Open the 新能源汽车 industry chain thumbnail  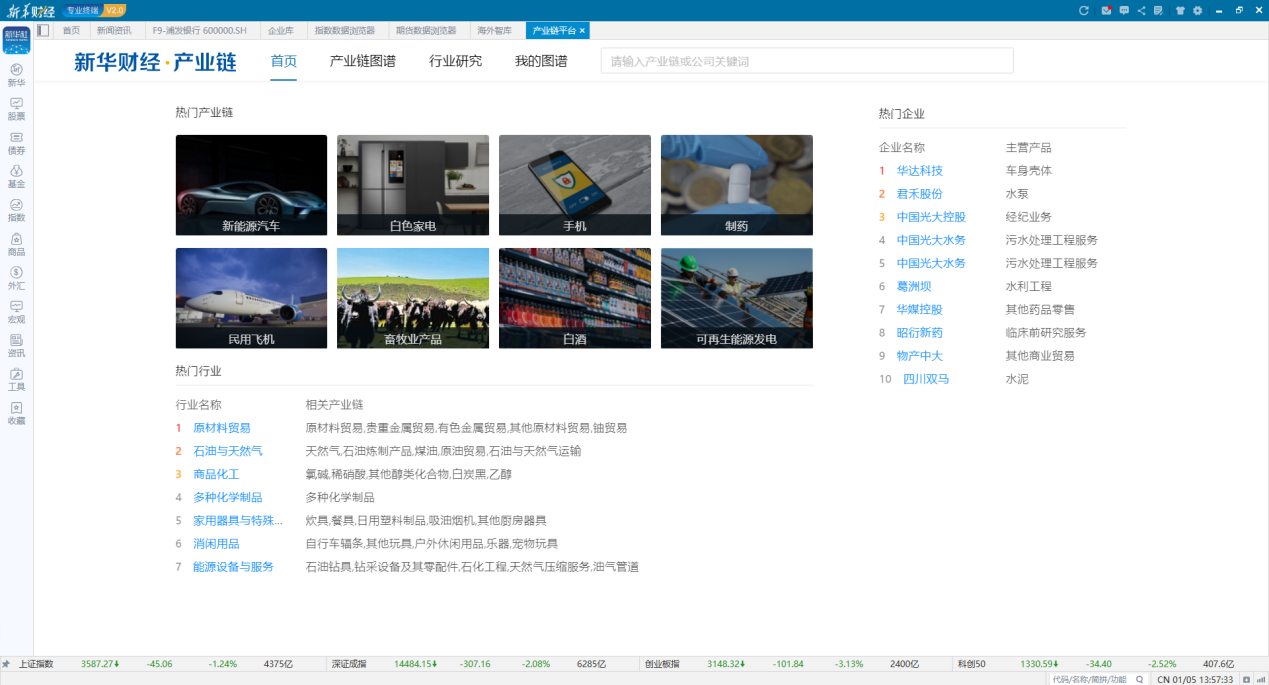click(x=251, y=185)
